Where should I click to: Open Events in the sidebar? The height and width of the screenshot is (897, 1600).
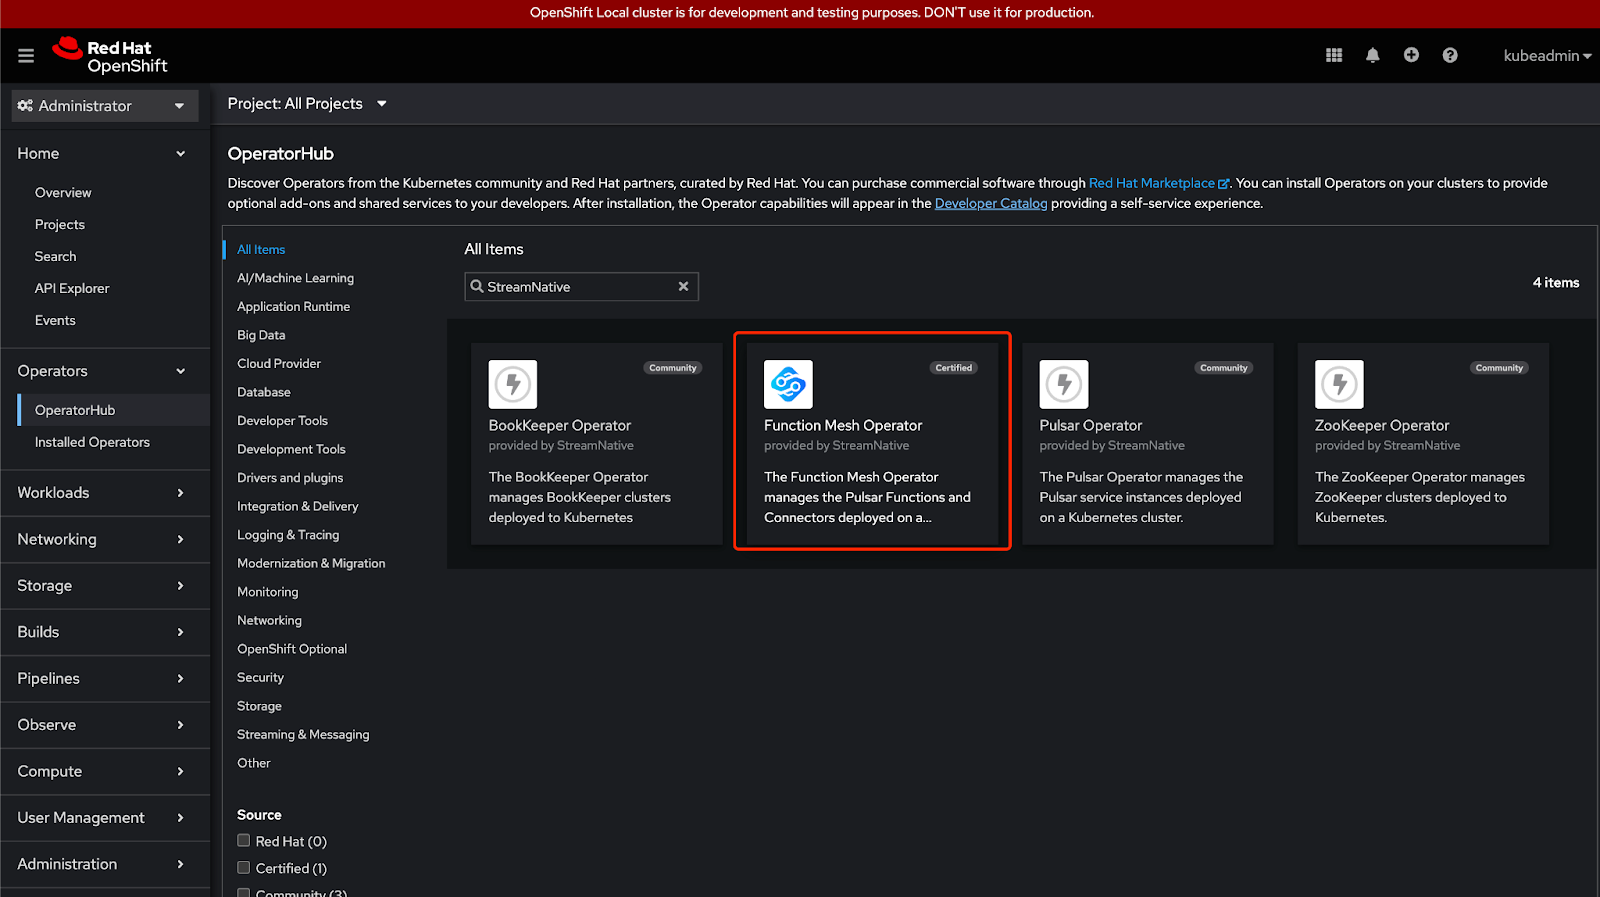coord(55,321)
